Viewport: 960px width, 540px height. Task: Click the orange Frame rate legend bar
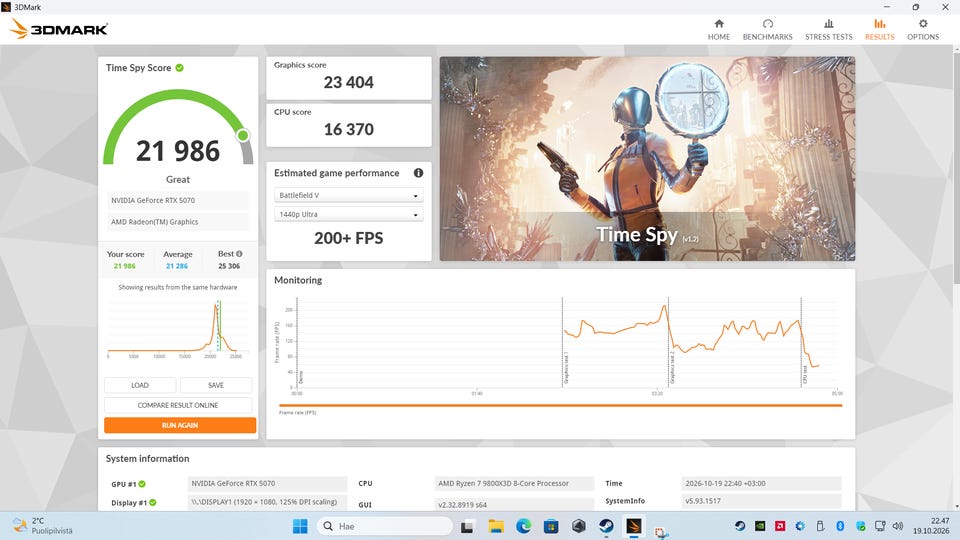pos(560,405)
